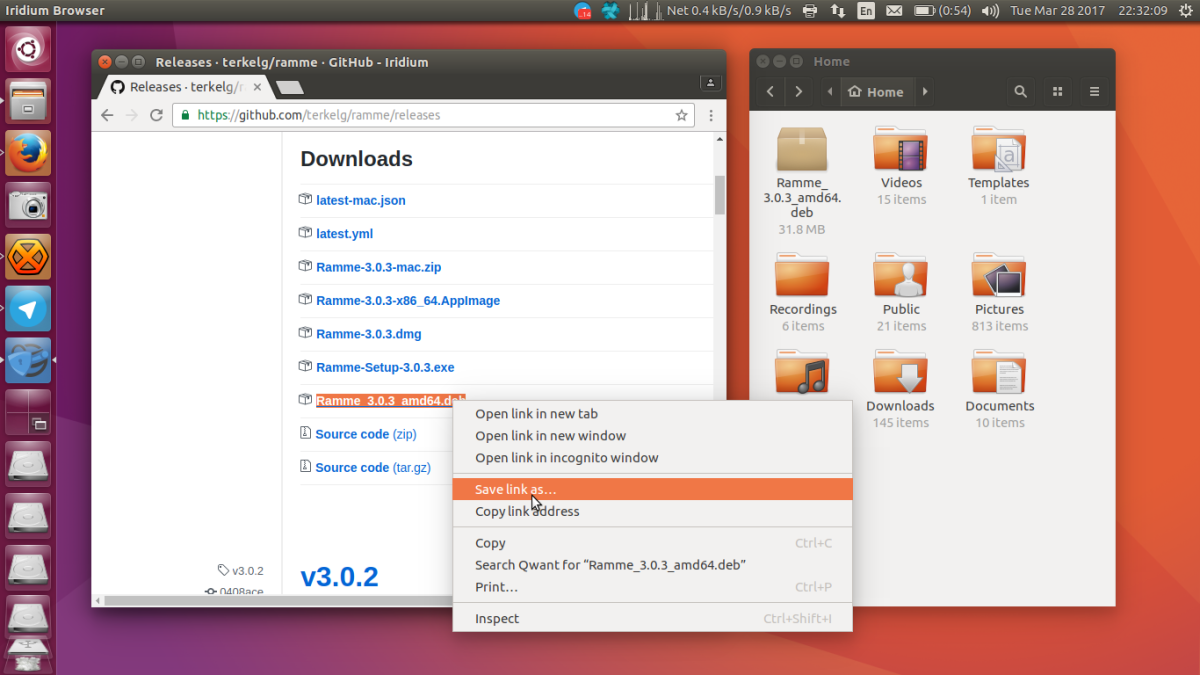Launch Firefox from the dock
Screen dimensions: 1200x675
[28, 153]
